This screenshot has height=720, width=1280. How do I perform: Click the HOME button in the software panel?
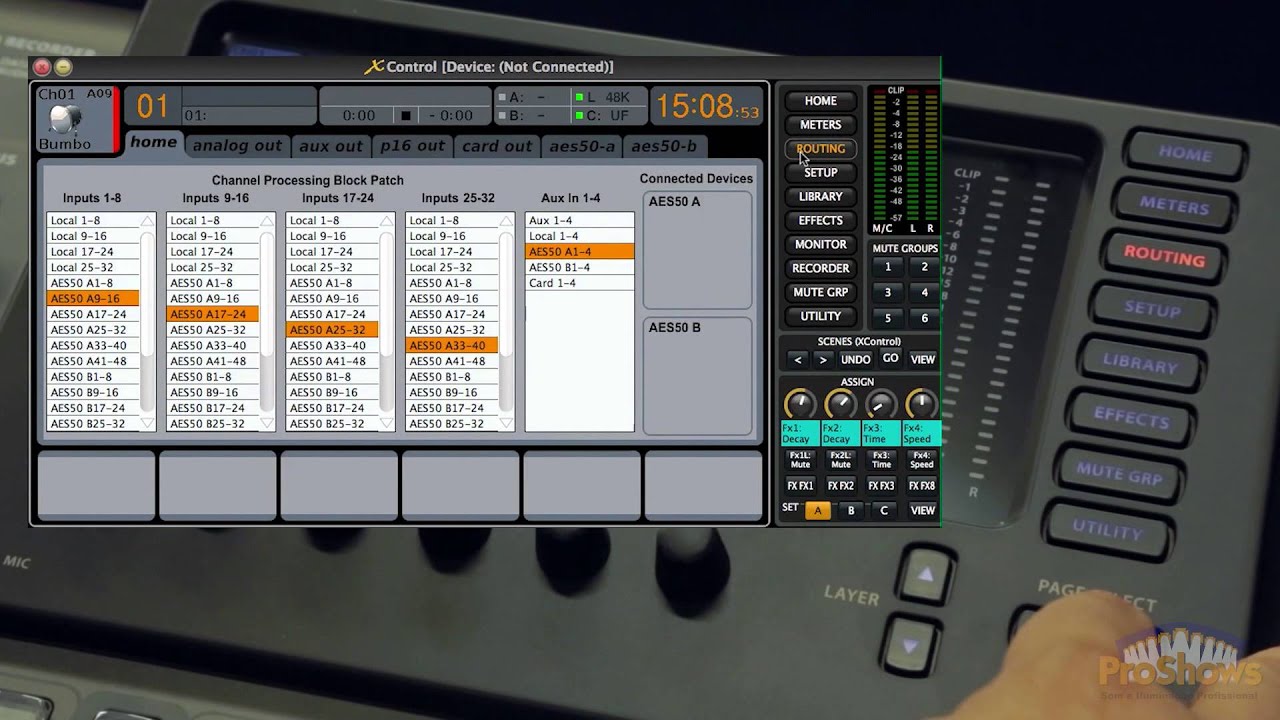(821, 101)
